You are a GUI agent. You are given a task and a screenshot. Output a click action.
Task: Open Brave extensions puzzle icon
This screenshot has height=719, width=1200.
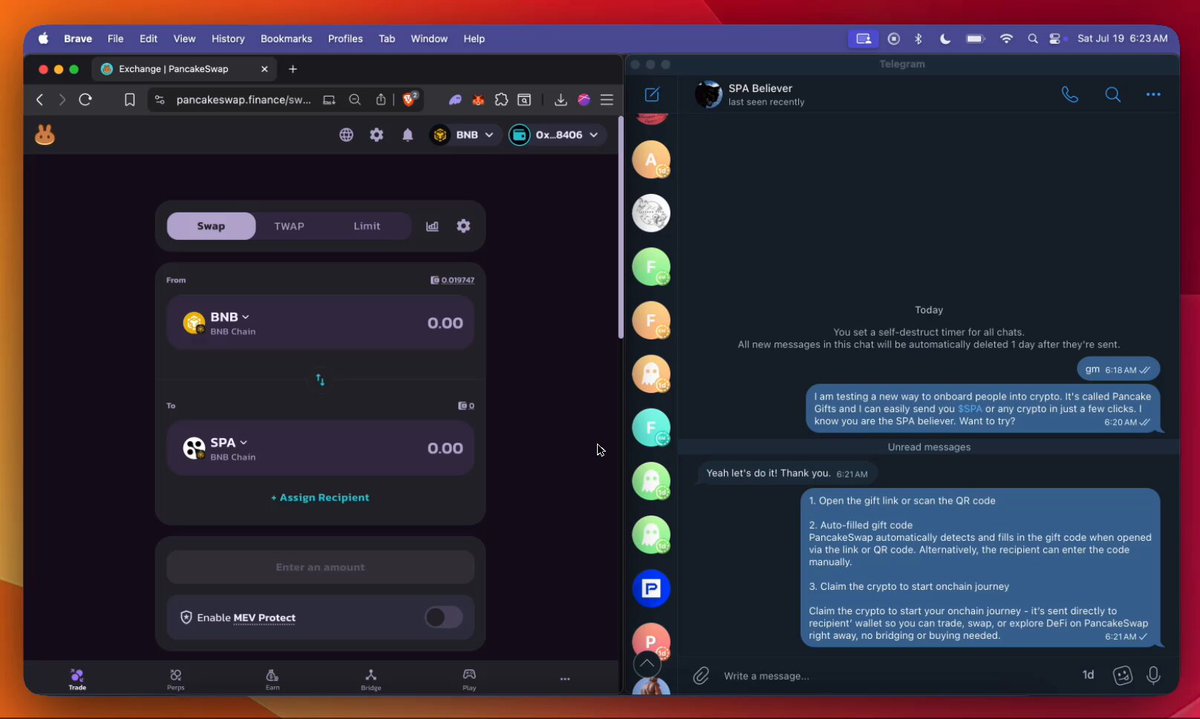501,100
